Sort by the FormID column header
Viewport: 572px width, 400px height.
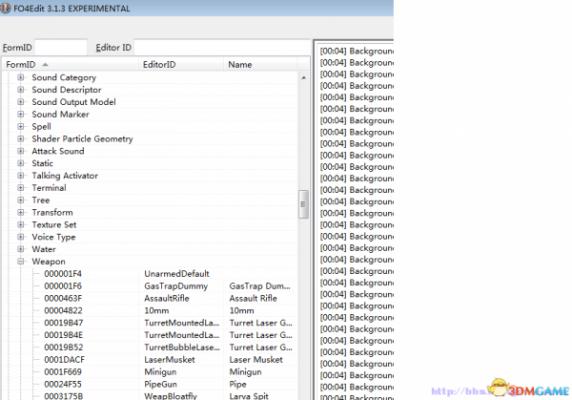tap(71, 65)
